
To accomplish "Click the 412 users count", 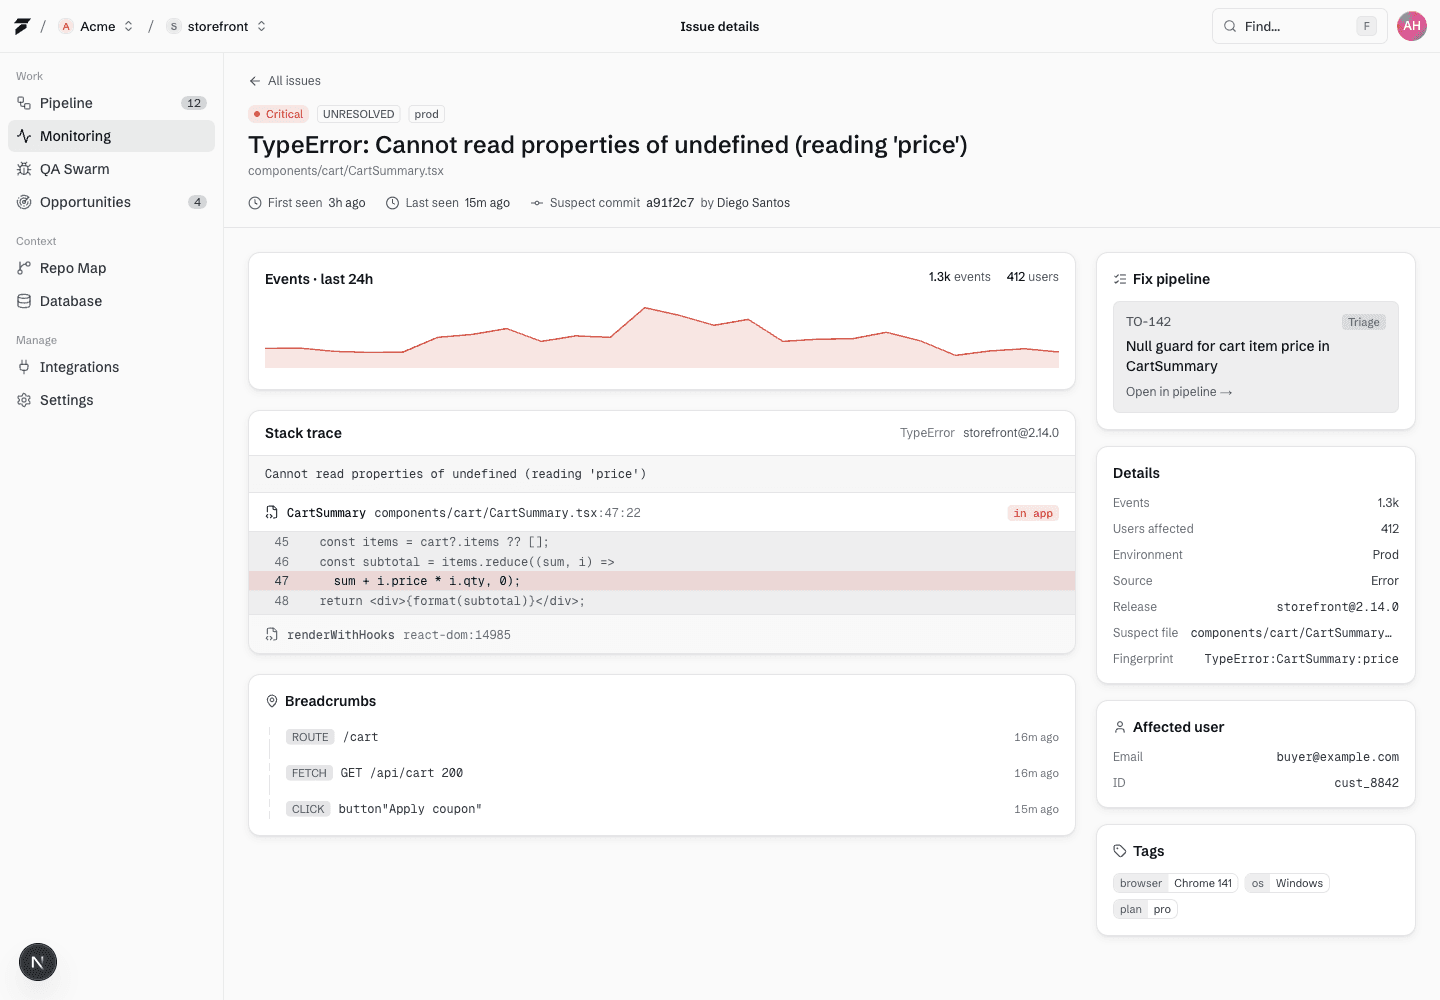I will 1032,277.
